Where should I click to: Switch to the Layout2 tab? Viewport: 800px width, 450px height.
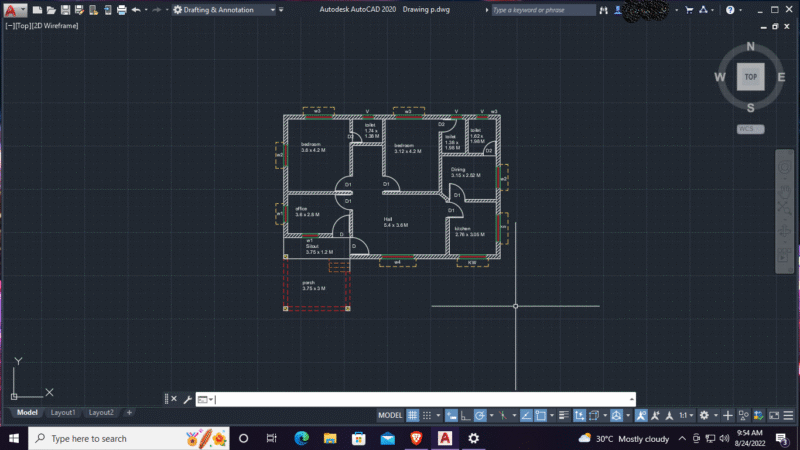101,412
